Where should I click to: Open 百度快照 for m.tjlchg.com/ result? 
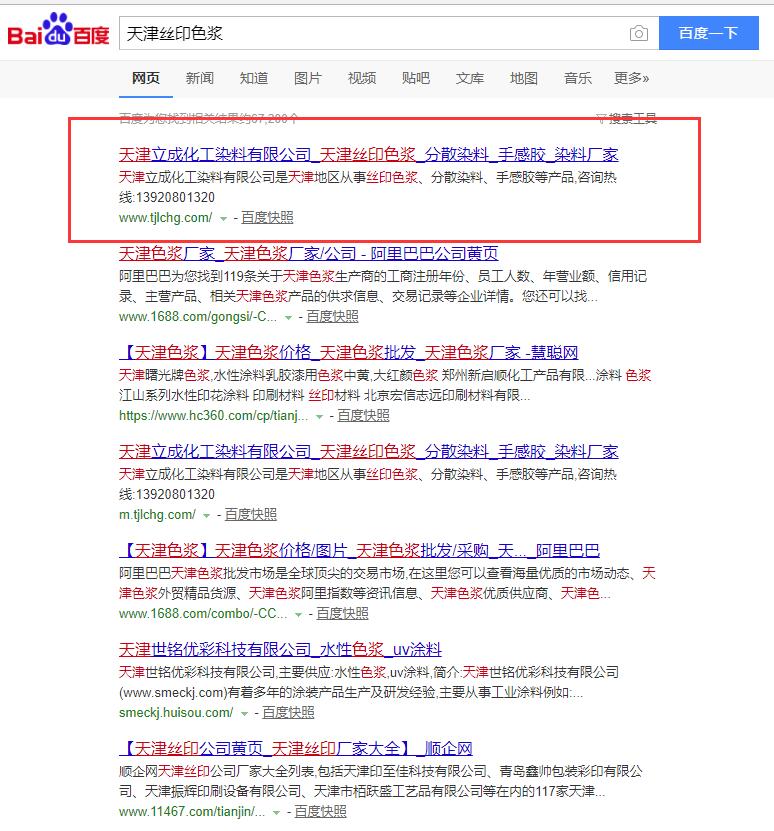click(251, 514)
